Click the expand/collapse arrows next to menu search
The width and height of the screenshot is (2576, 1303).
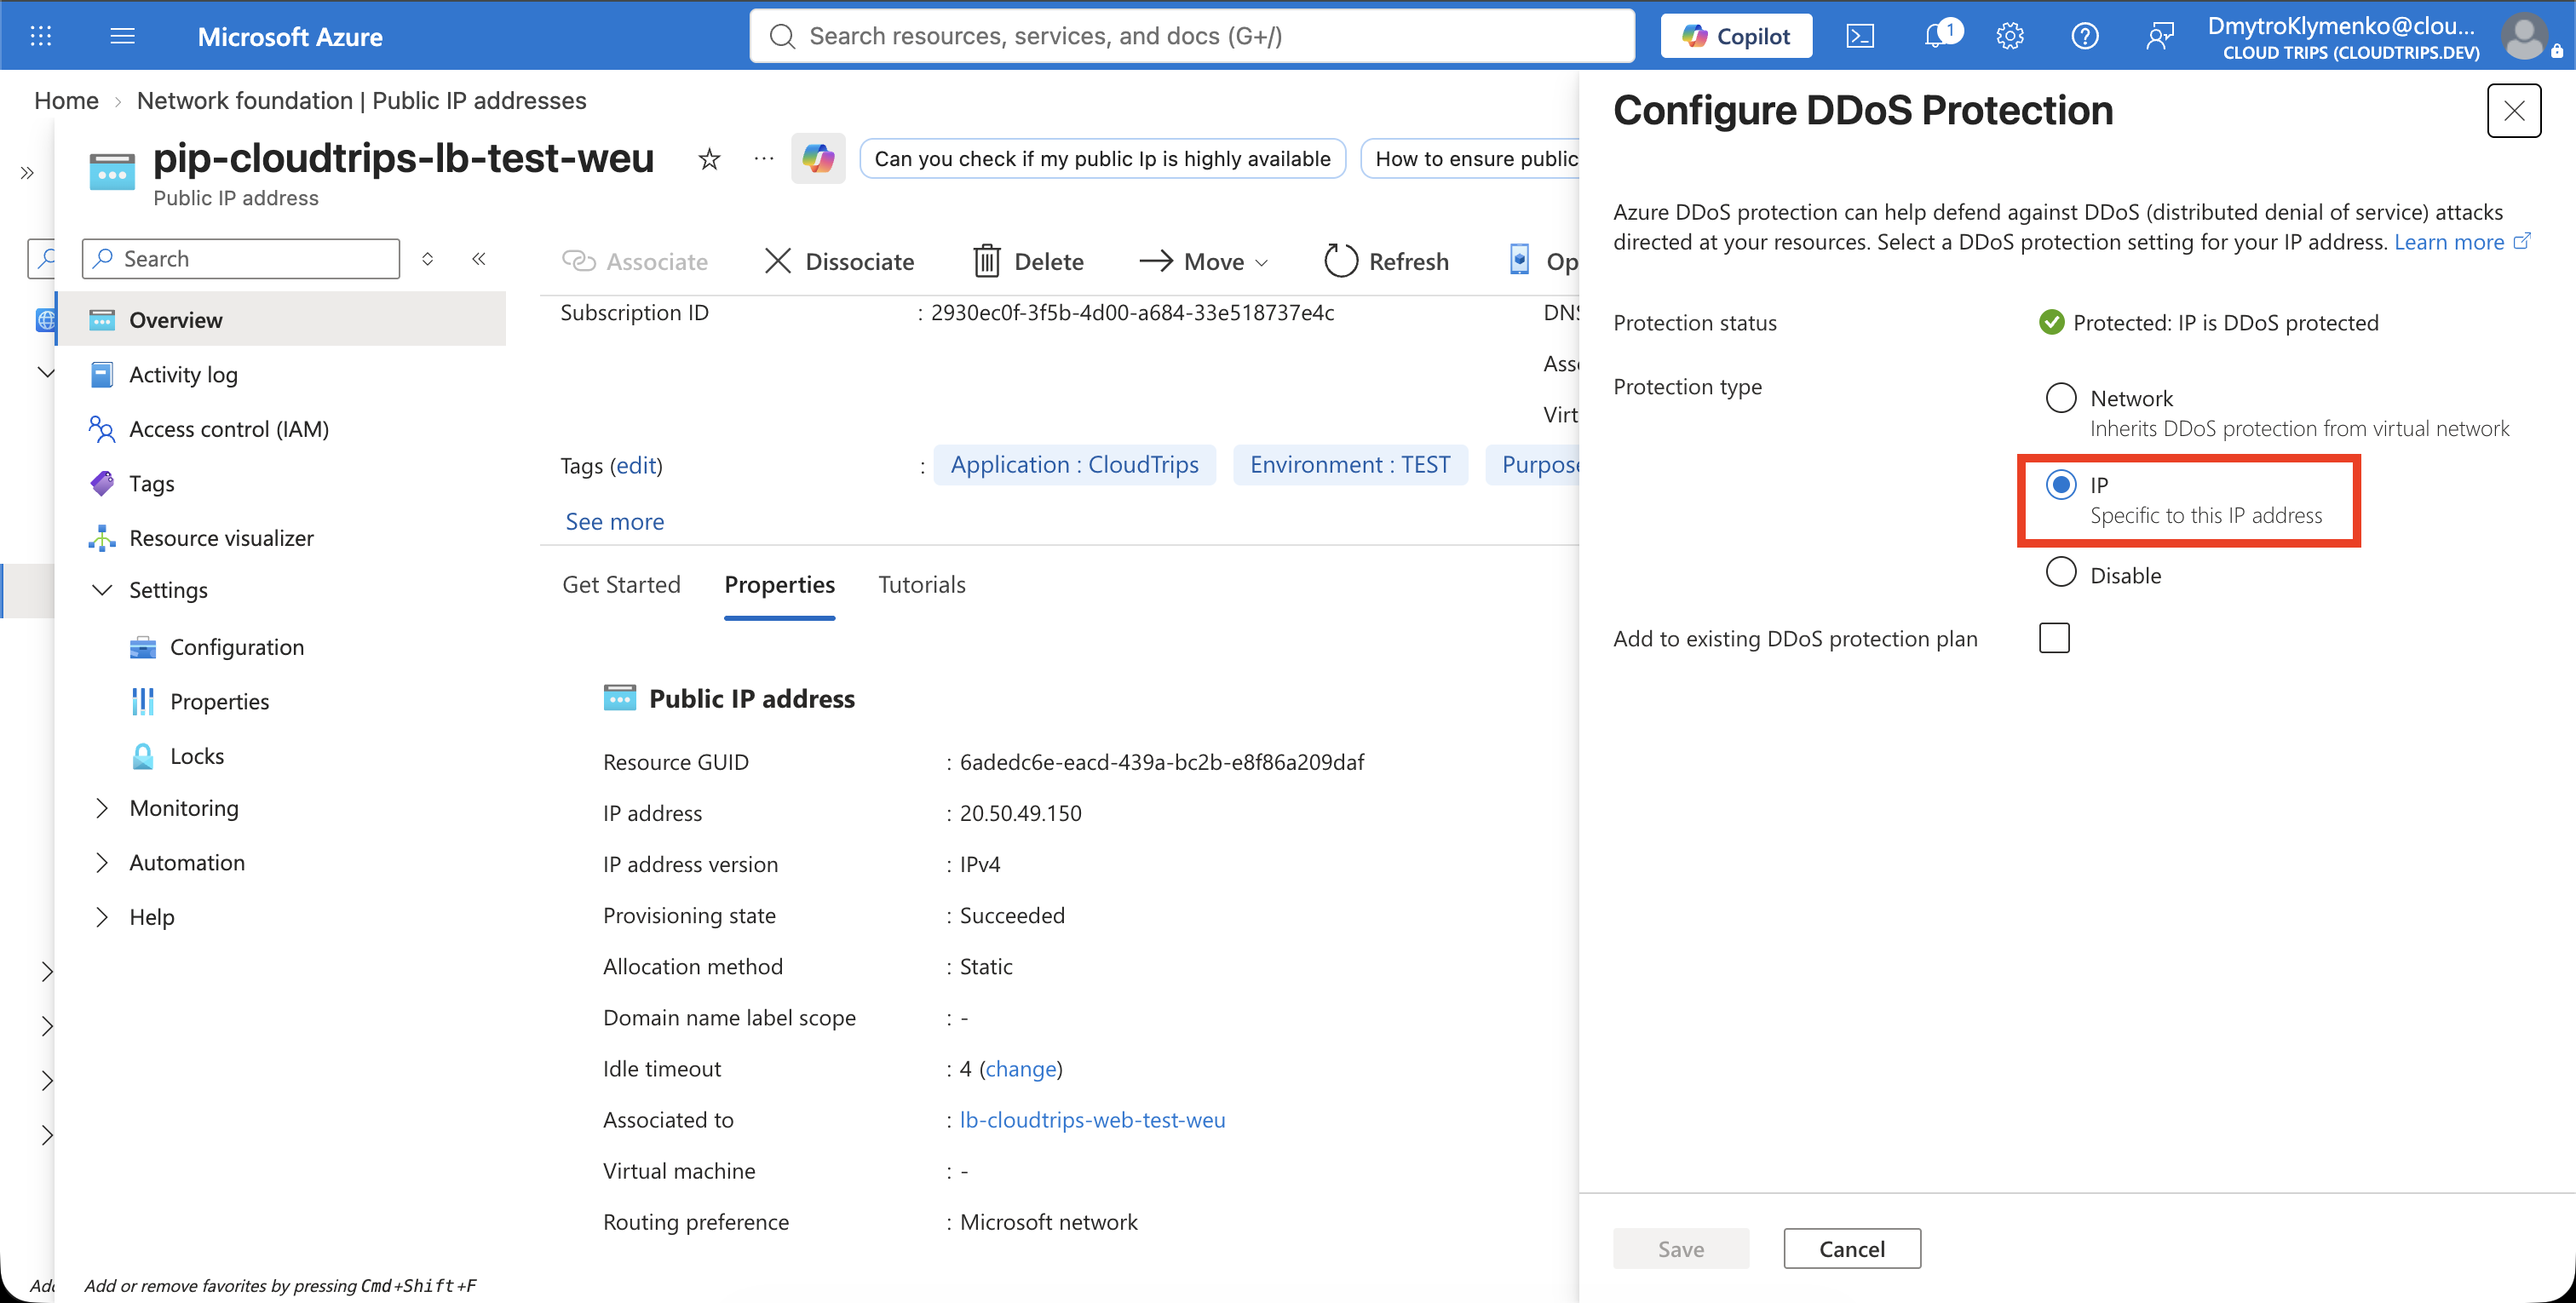[x=427, y=259]
